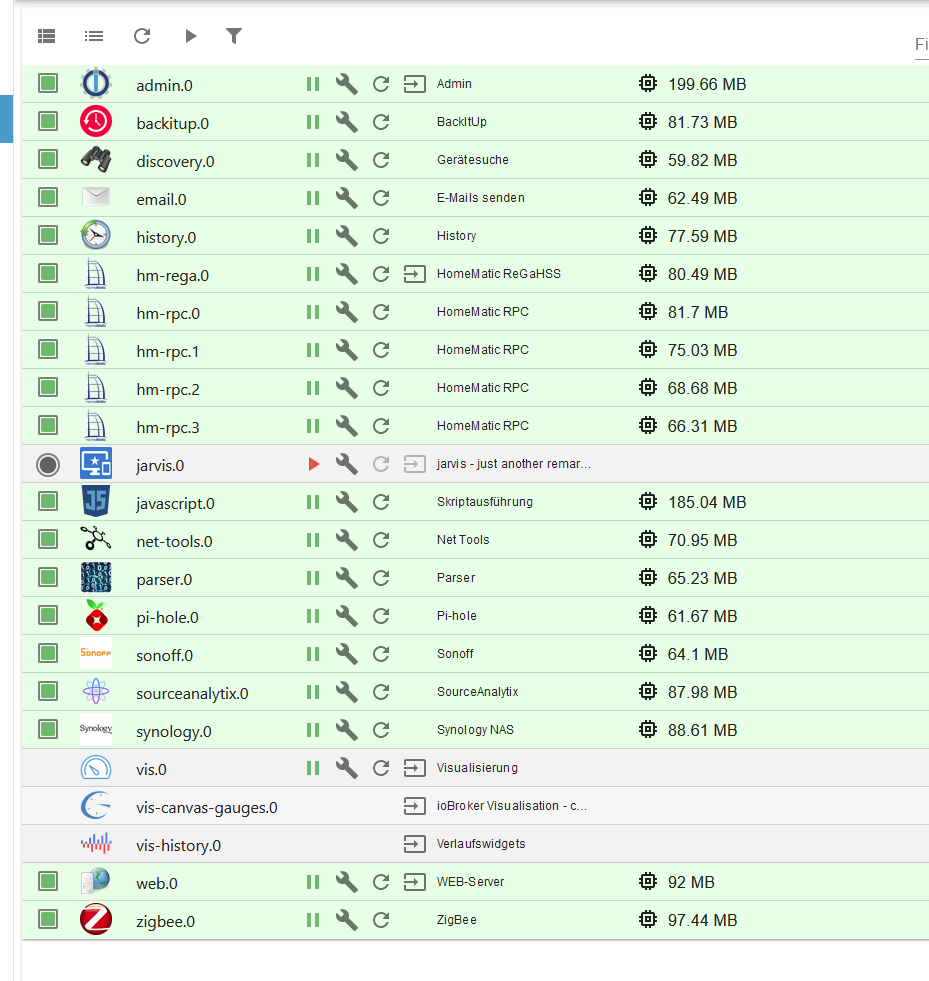Select the synology.0 instance name

click(x=174, y=731)
